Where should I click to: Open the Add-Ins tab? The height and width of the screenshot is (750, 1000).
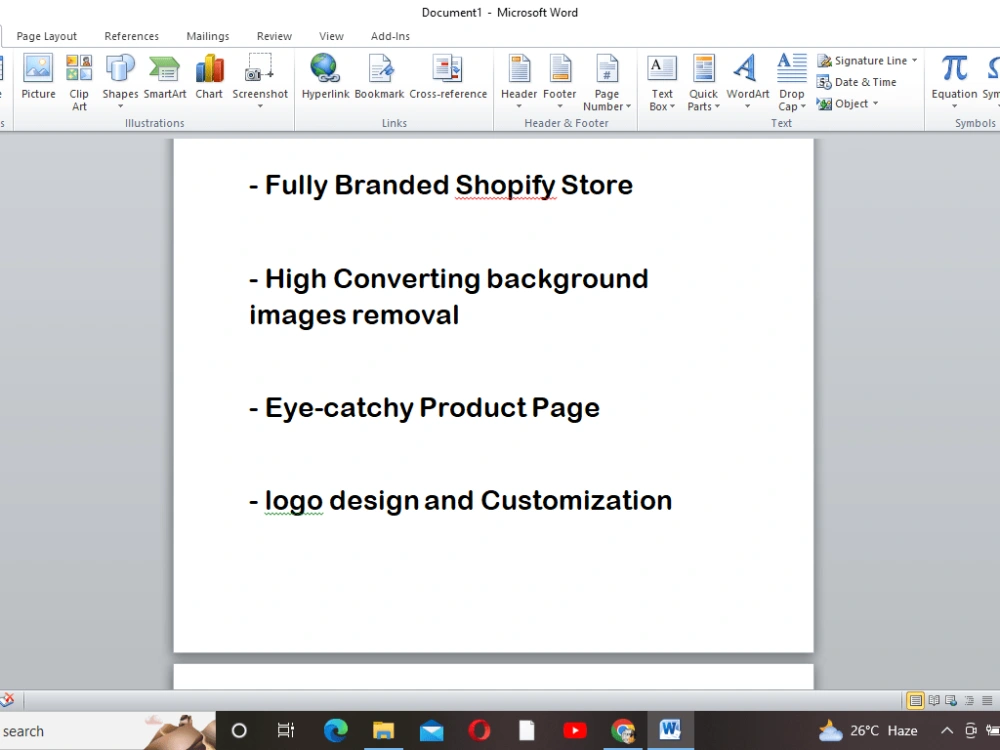pyautogui.click(x=390, y=36)
